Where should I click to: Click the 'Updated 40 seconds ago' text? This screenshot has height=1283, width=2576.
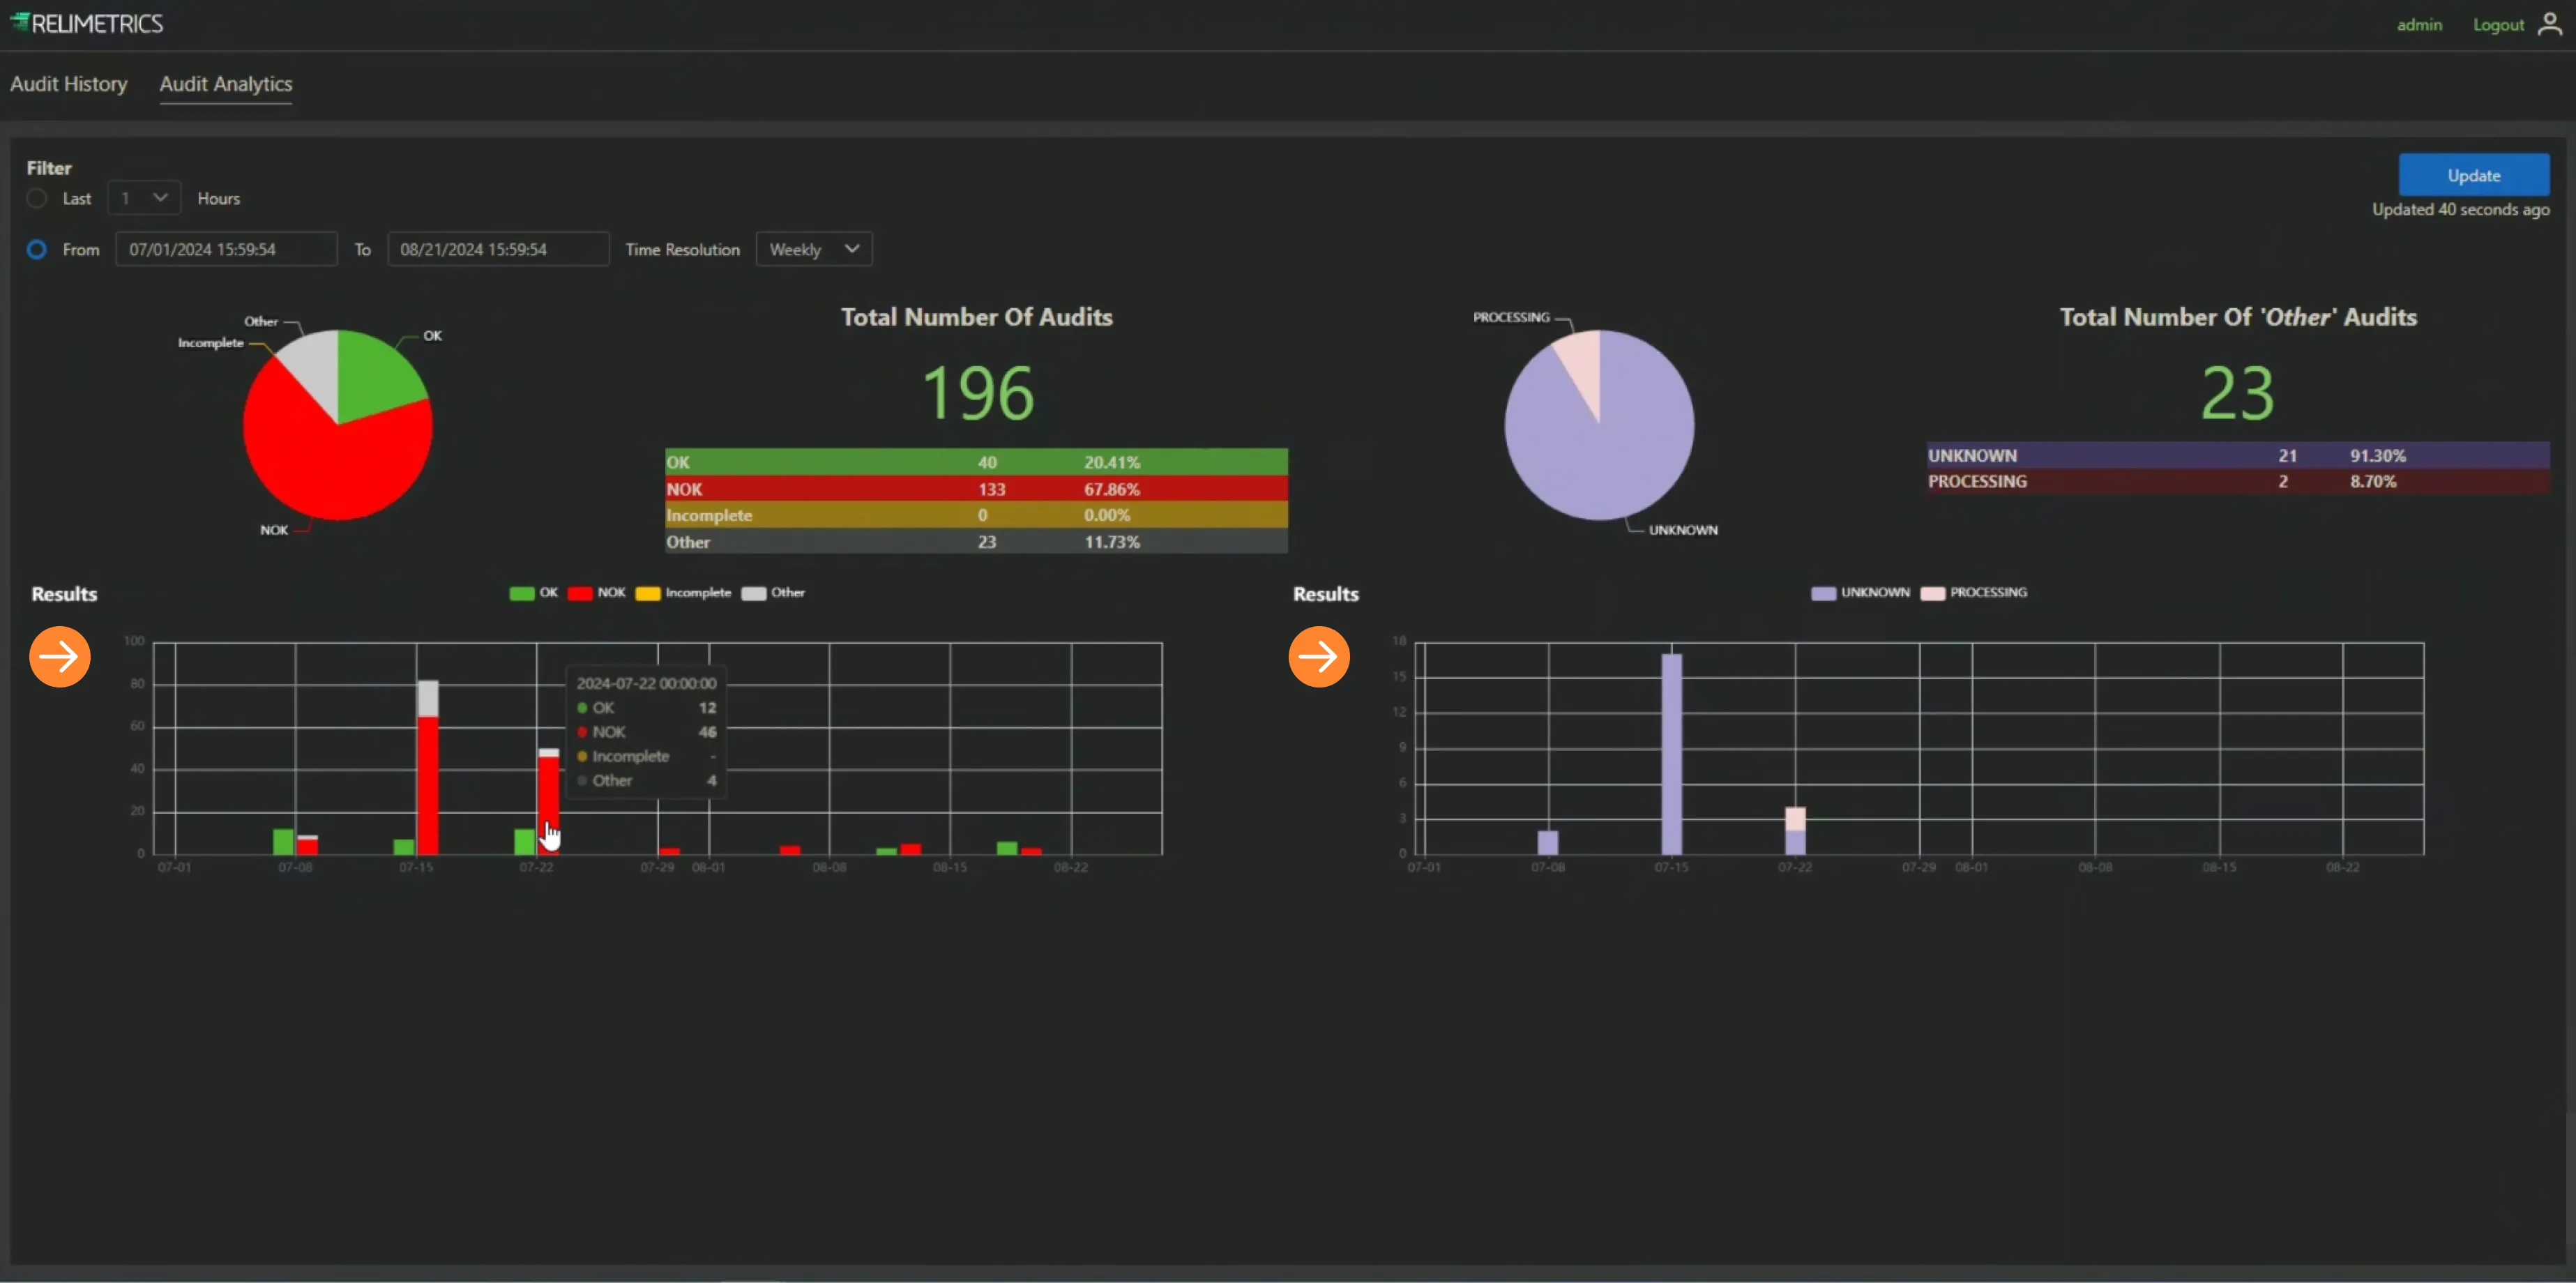pyautogui.click(x=2461, y=209)
